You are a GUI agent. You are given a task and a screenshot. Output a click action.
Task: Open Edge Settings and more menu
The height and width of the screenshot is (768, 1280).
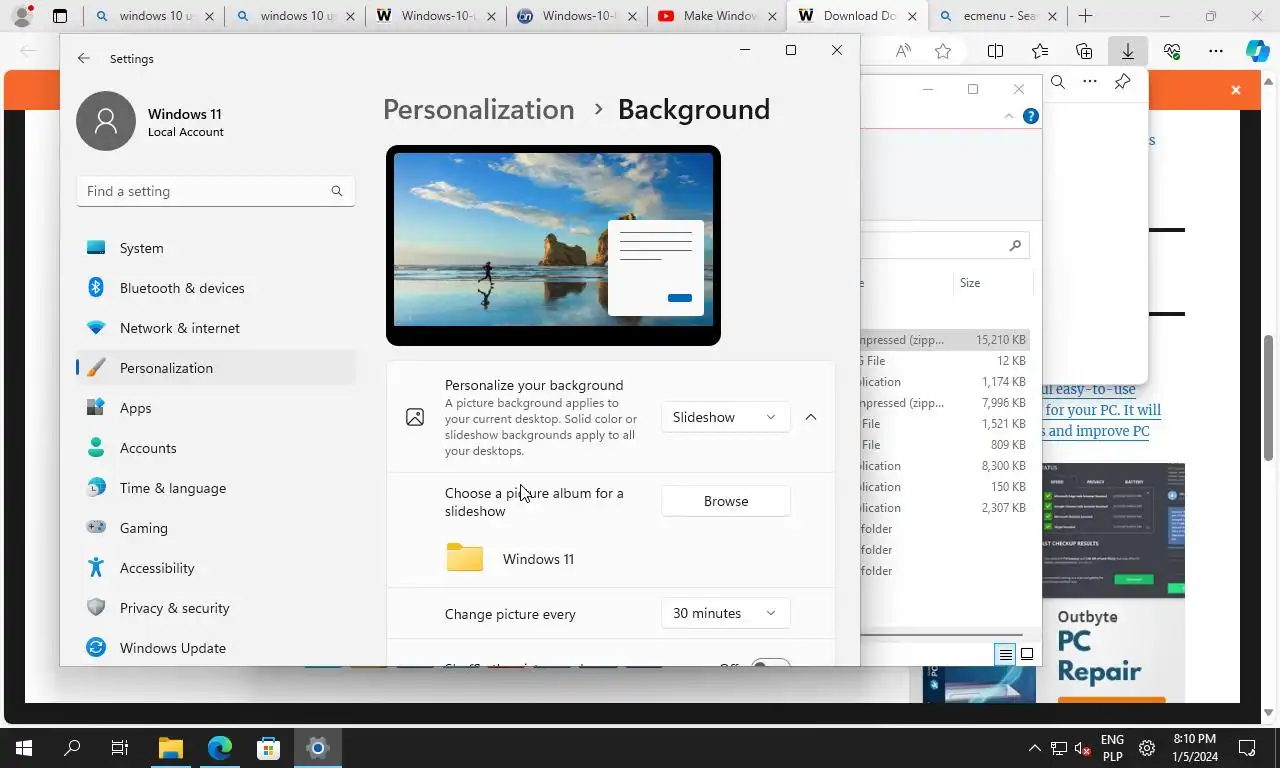(x=1215, y=51)
